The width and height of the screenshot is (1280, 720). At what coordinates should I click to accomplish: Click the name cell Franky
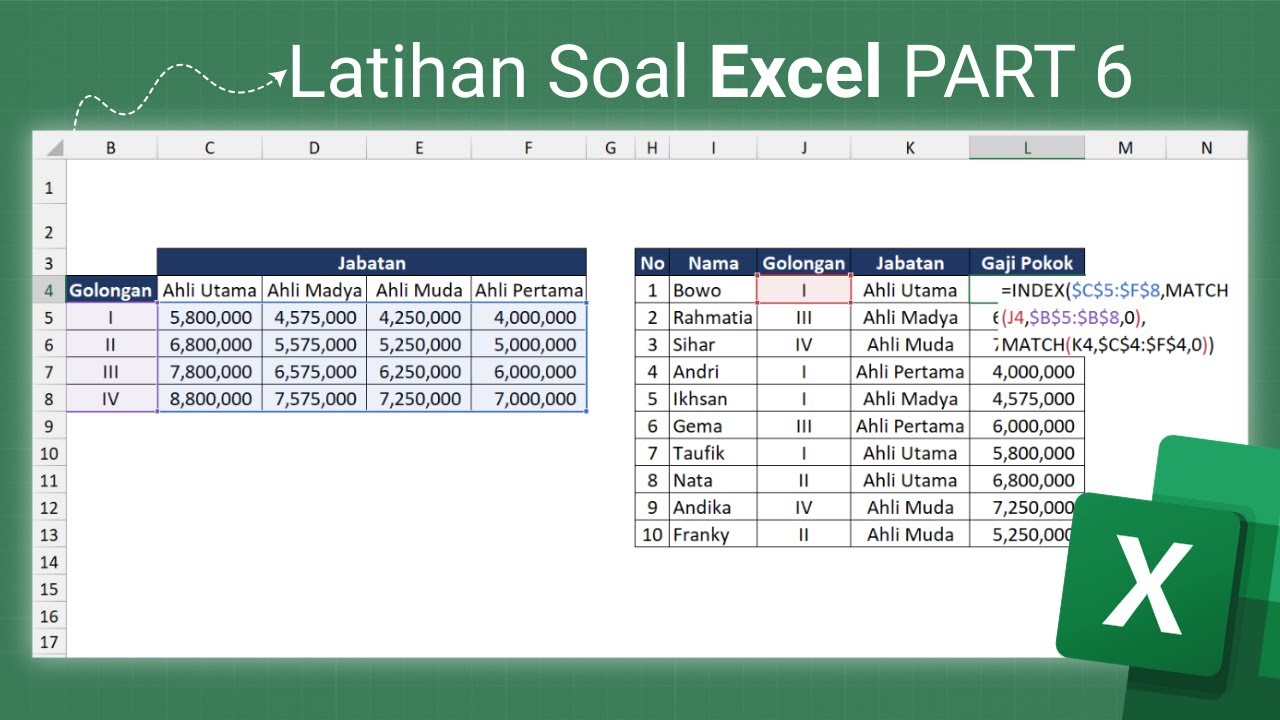pos(713,534)
